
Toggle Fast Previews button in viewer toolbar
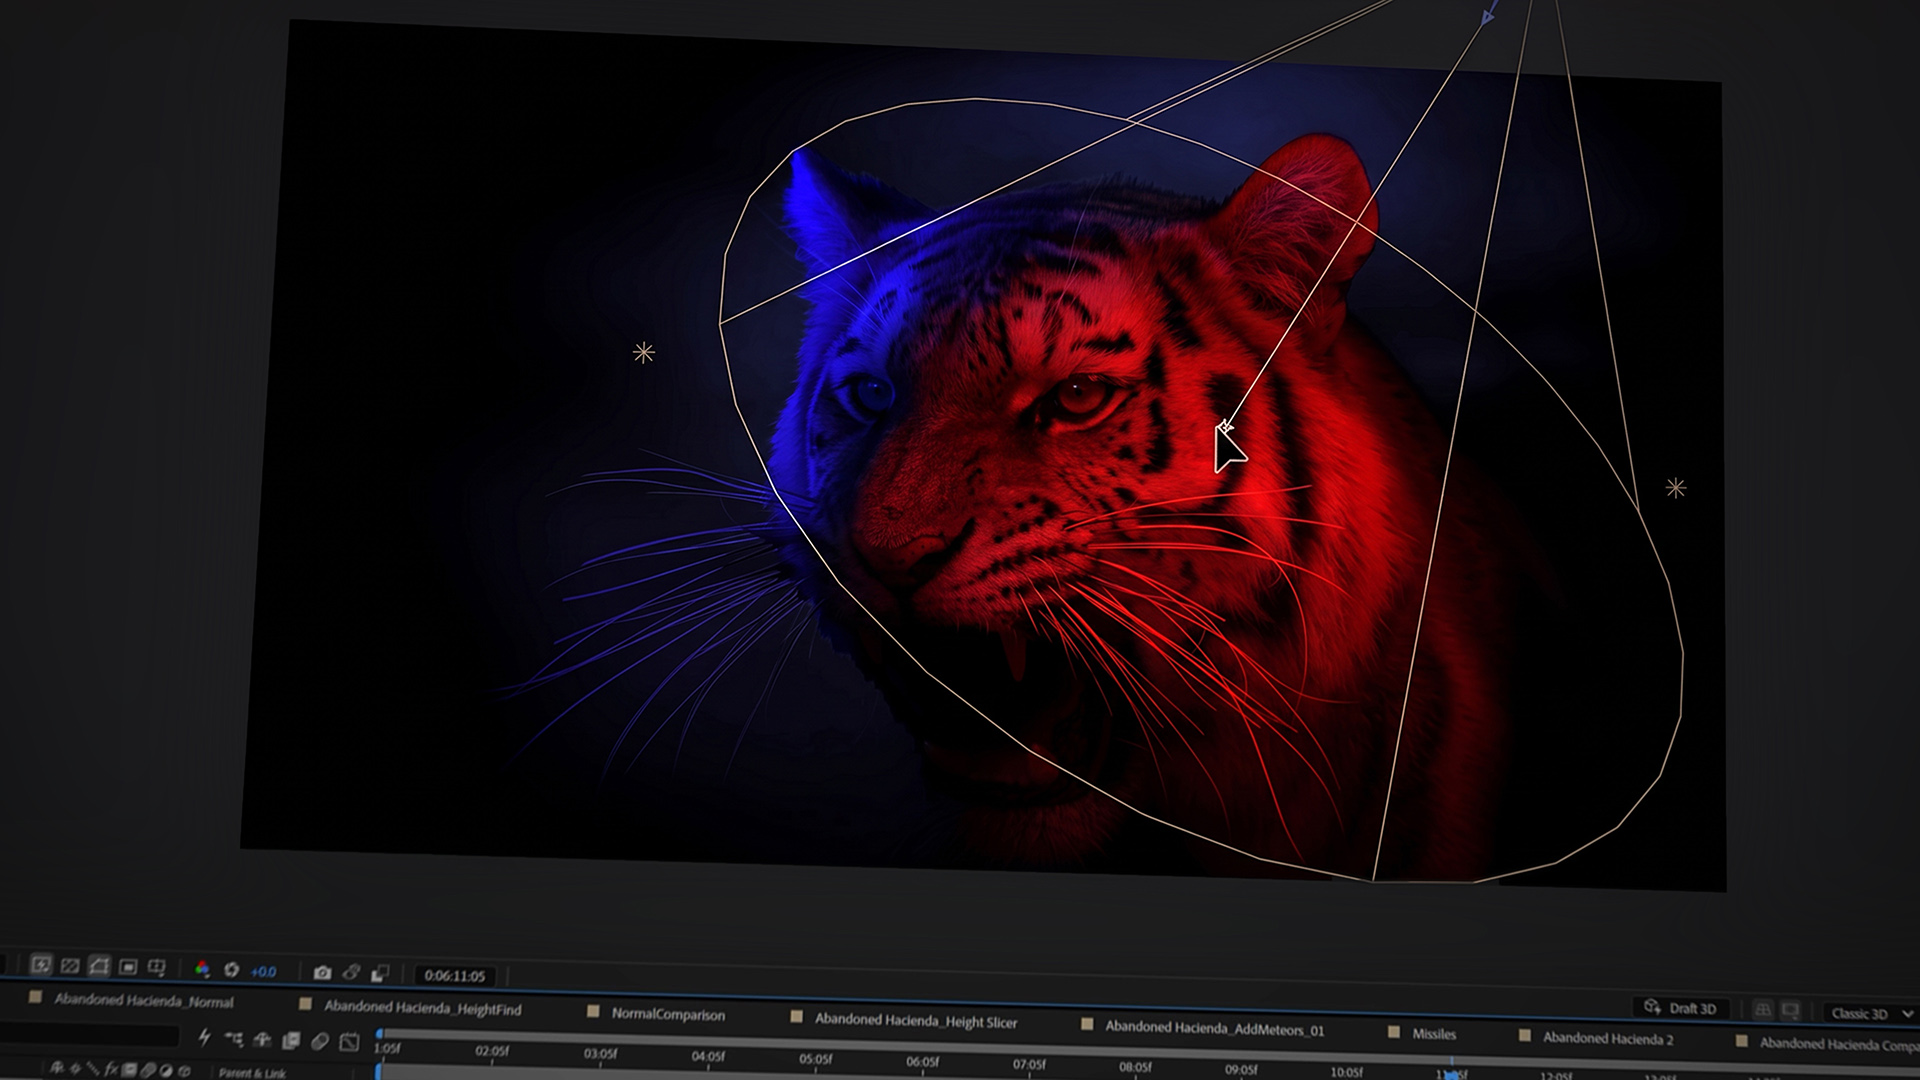click(x=41, y=965)
